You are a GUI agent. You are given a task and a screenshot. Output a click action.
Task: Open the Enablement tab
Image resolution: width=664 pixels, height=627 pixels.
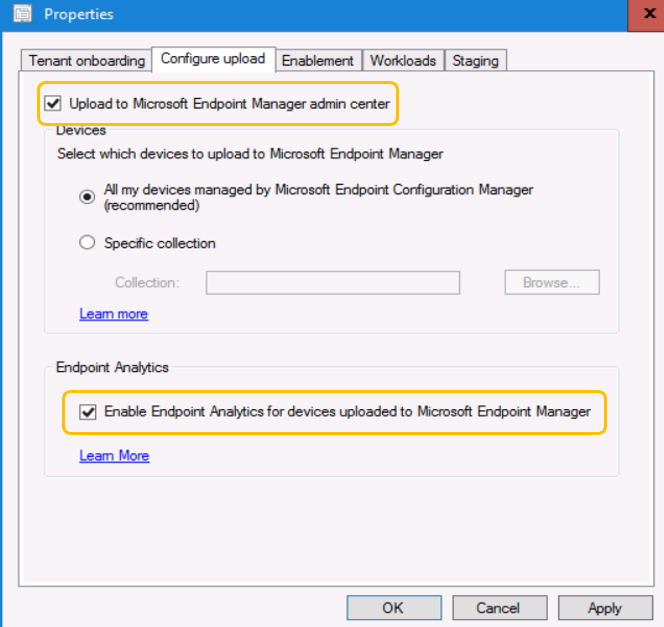318,61
